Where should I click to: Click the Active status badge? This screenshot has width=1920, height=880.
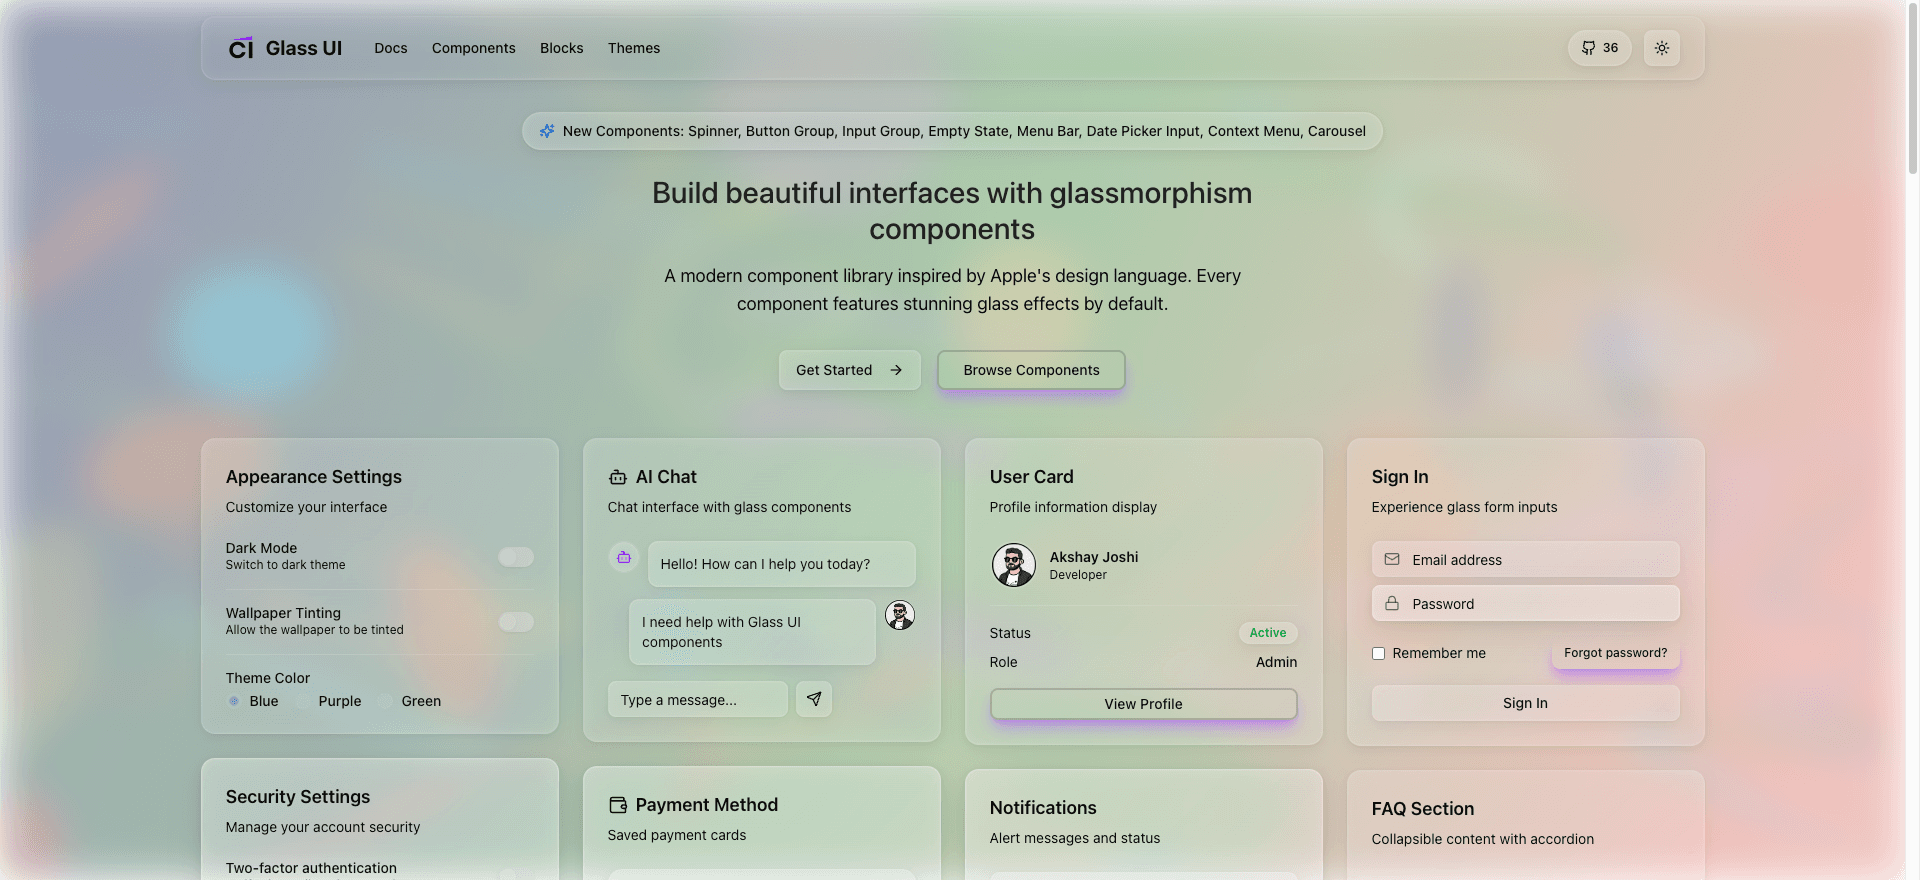(x=1268, y=633)
